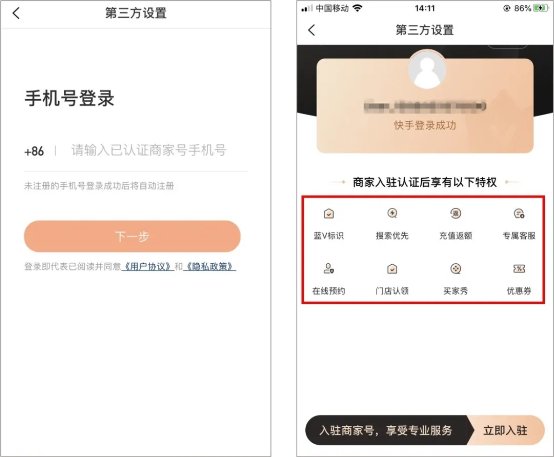This screenshot has width=554, height=457.
Task: Tap the battery indicator in status bar
Action: (541, 8)
